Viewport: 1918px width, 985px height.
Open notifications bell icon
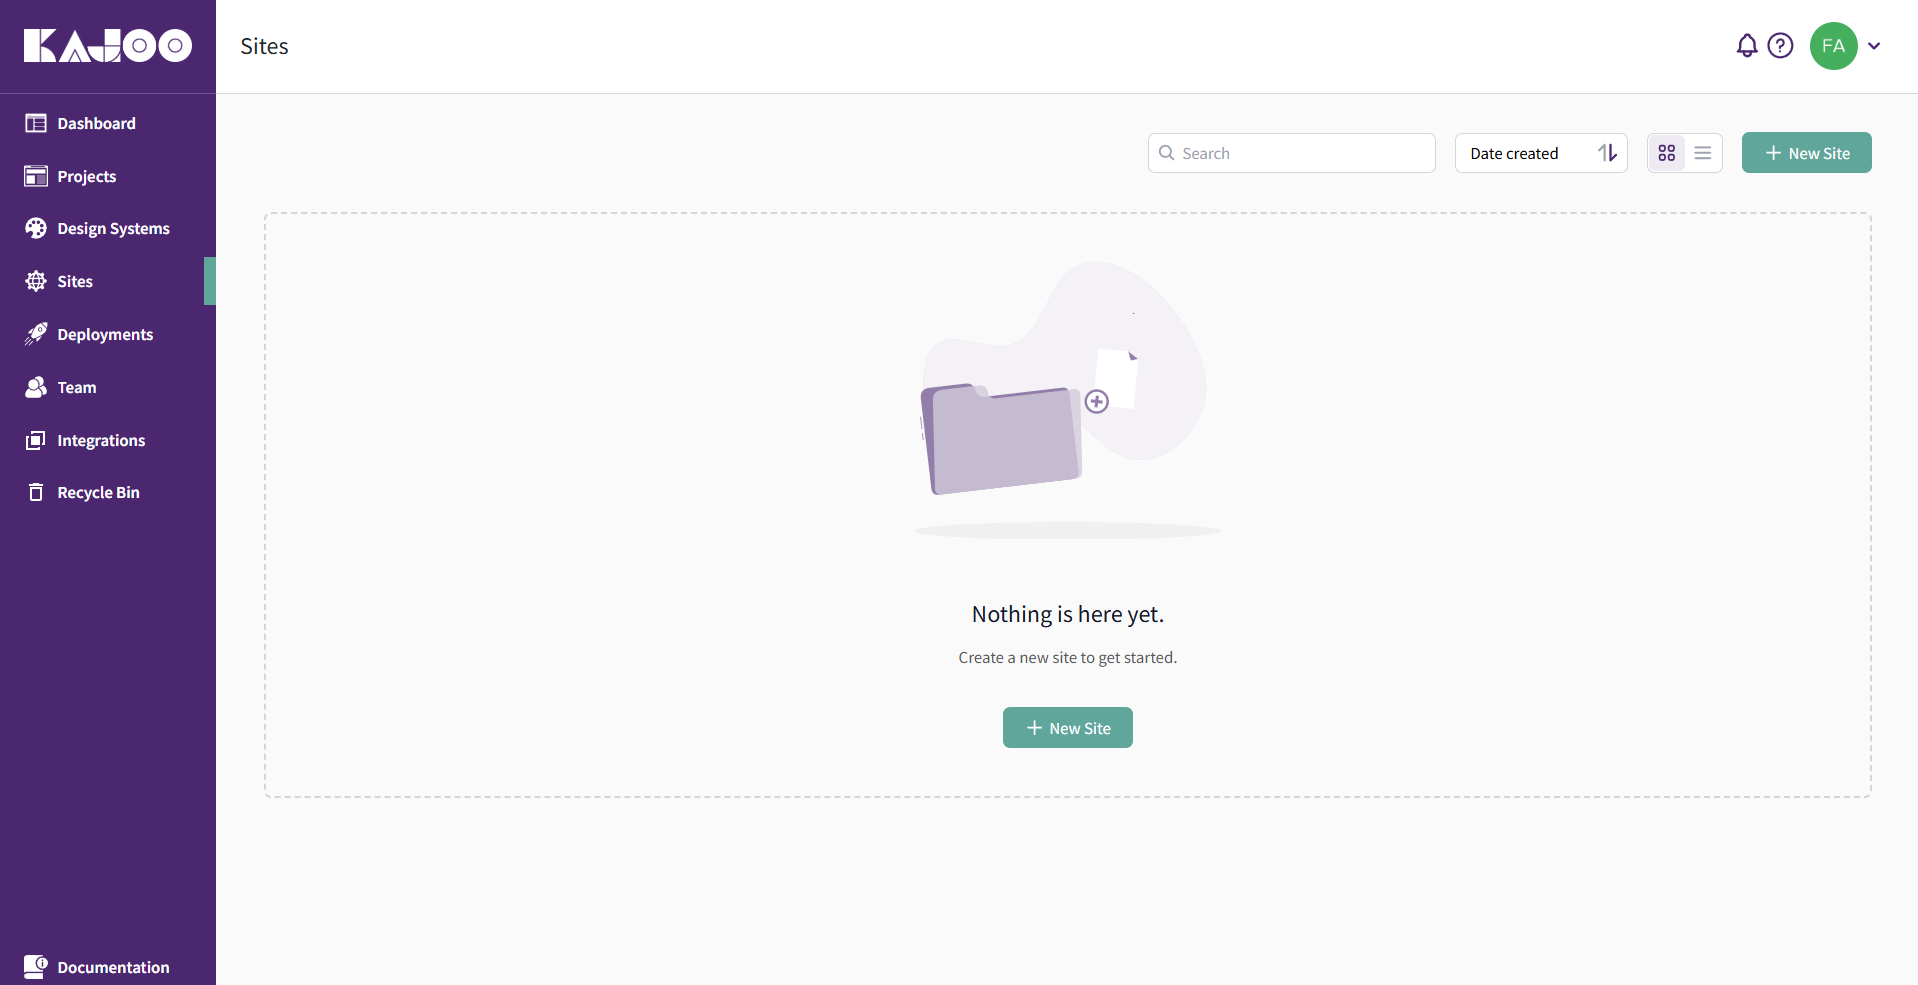[1747, 46]
